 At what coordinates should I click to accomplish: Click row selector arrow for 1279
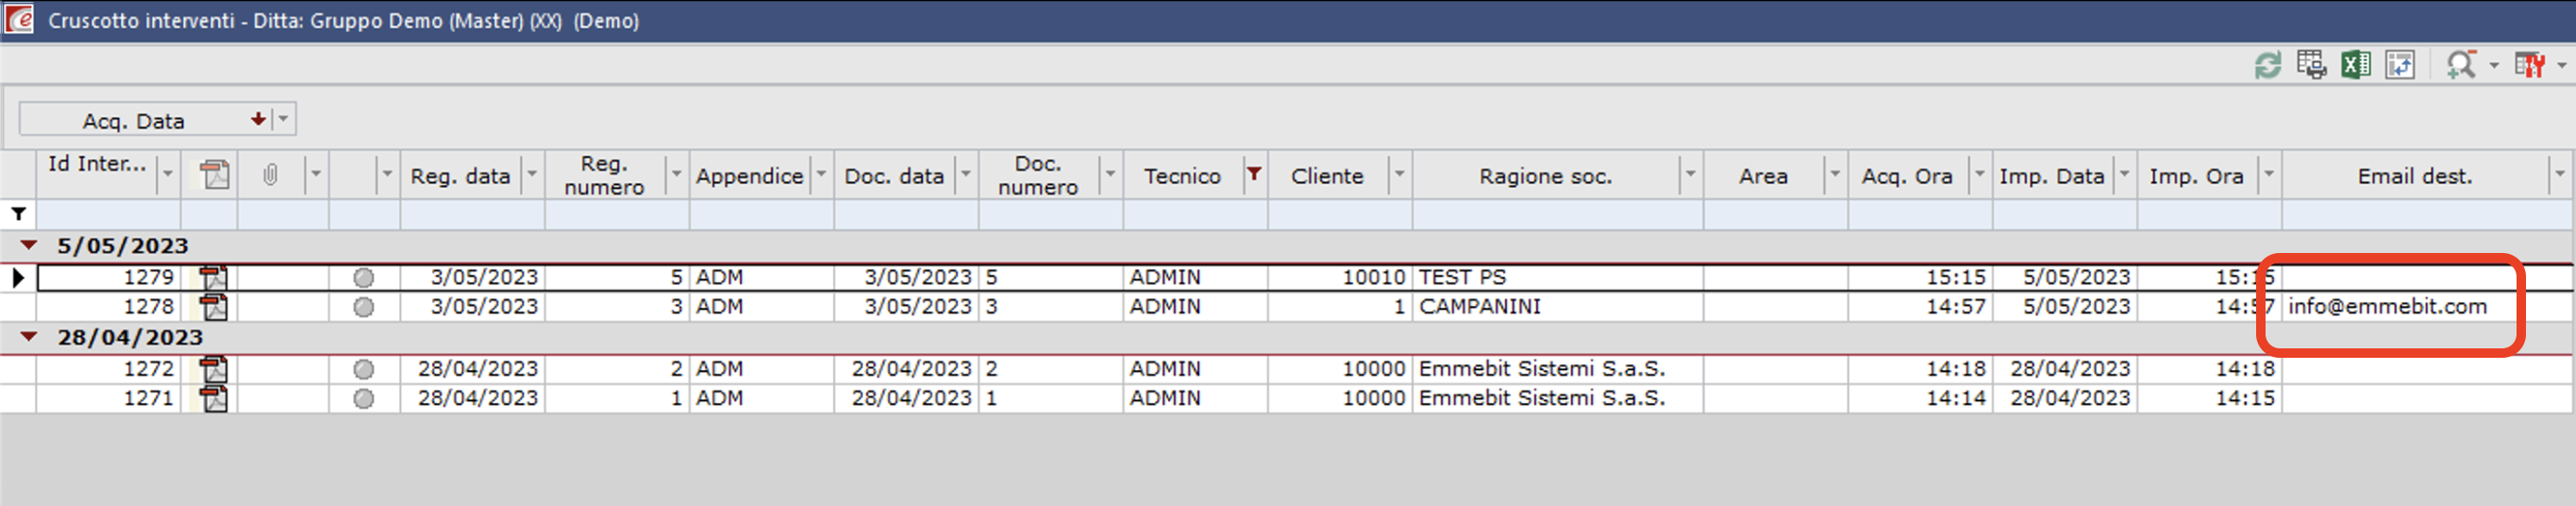click(x=18, y=277)
